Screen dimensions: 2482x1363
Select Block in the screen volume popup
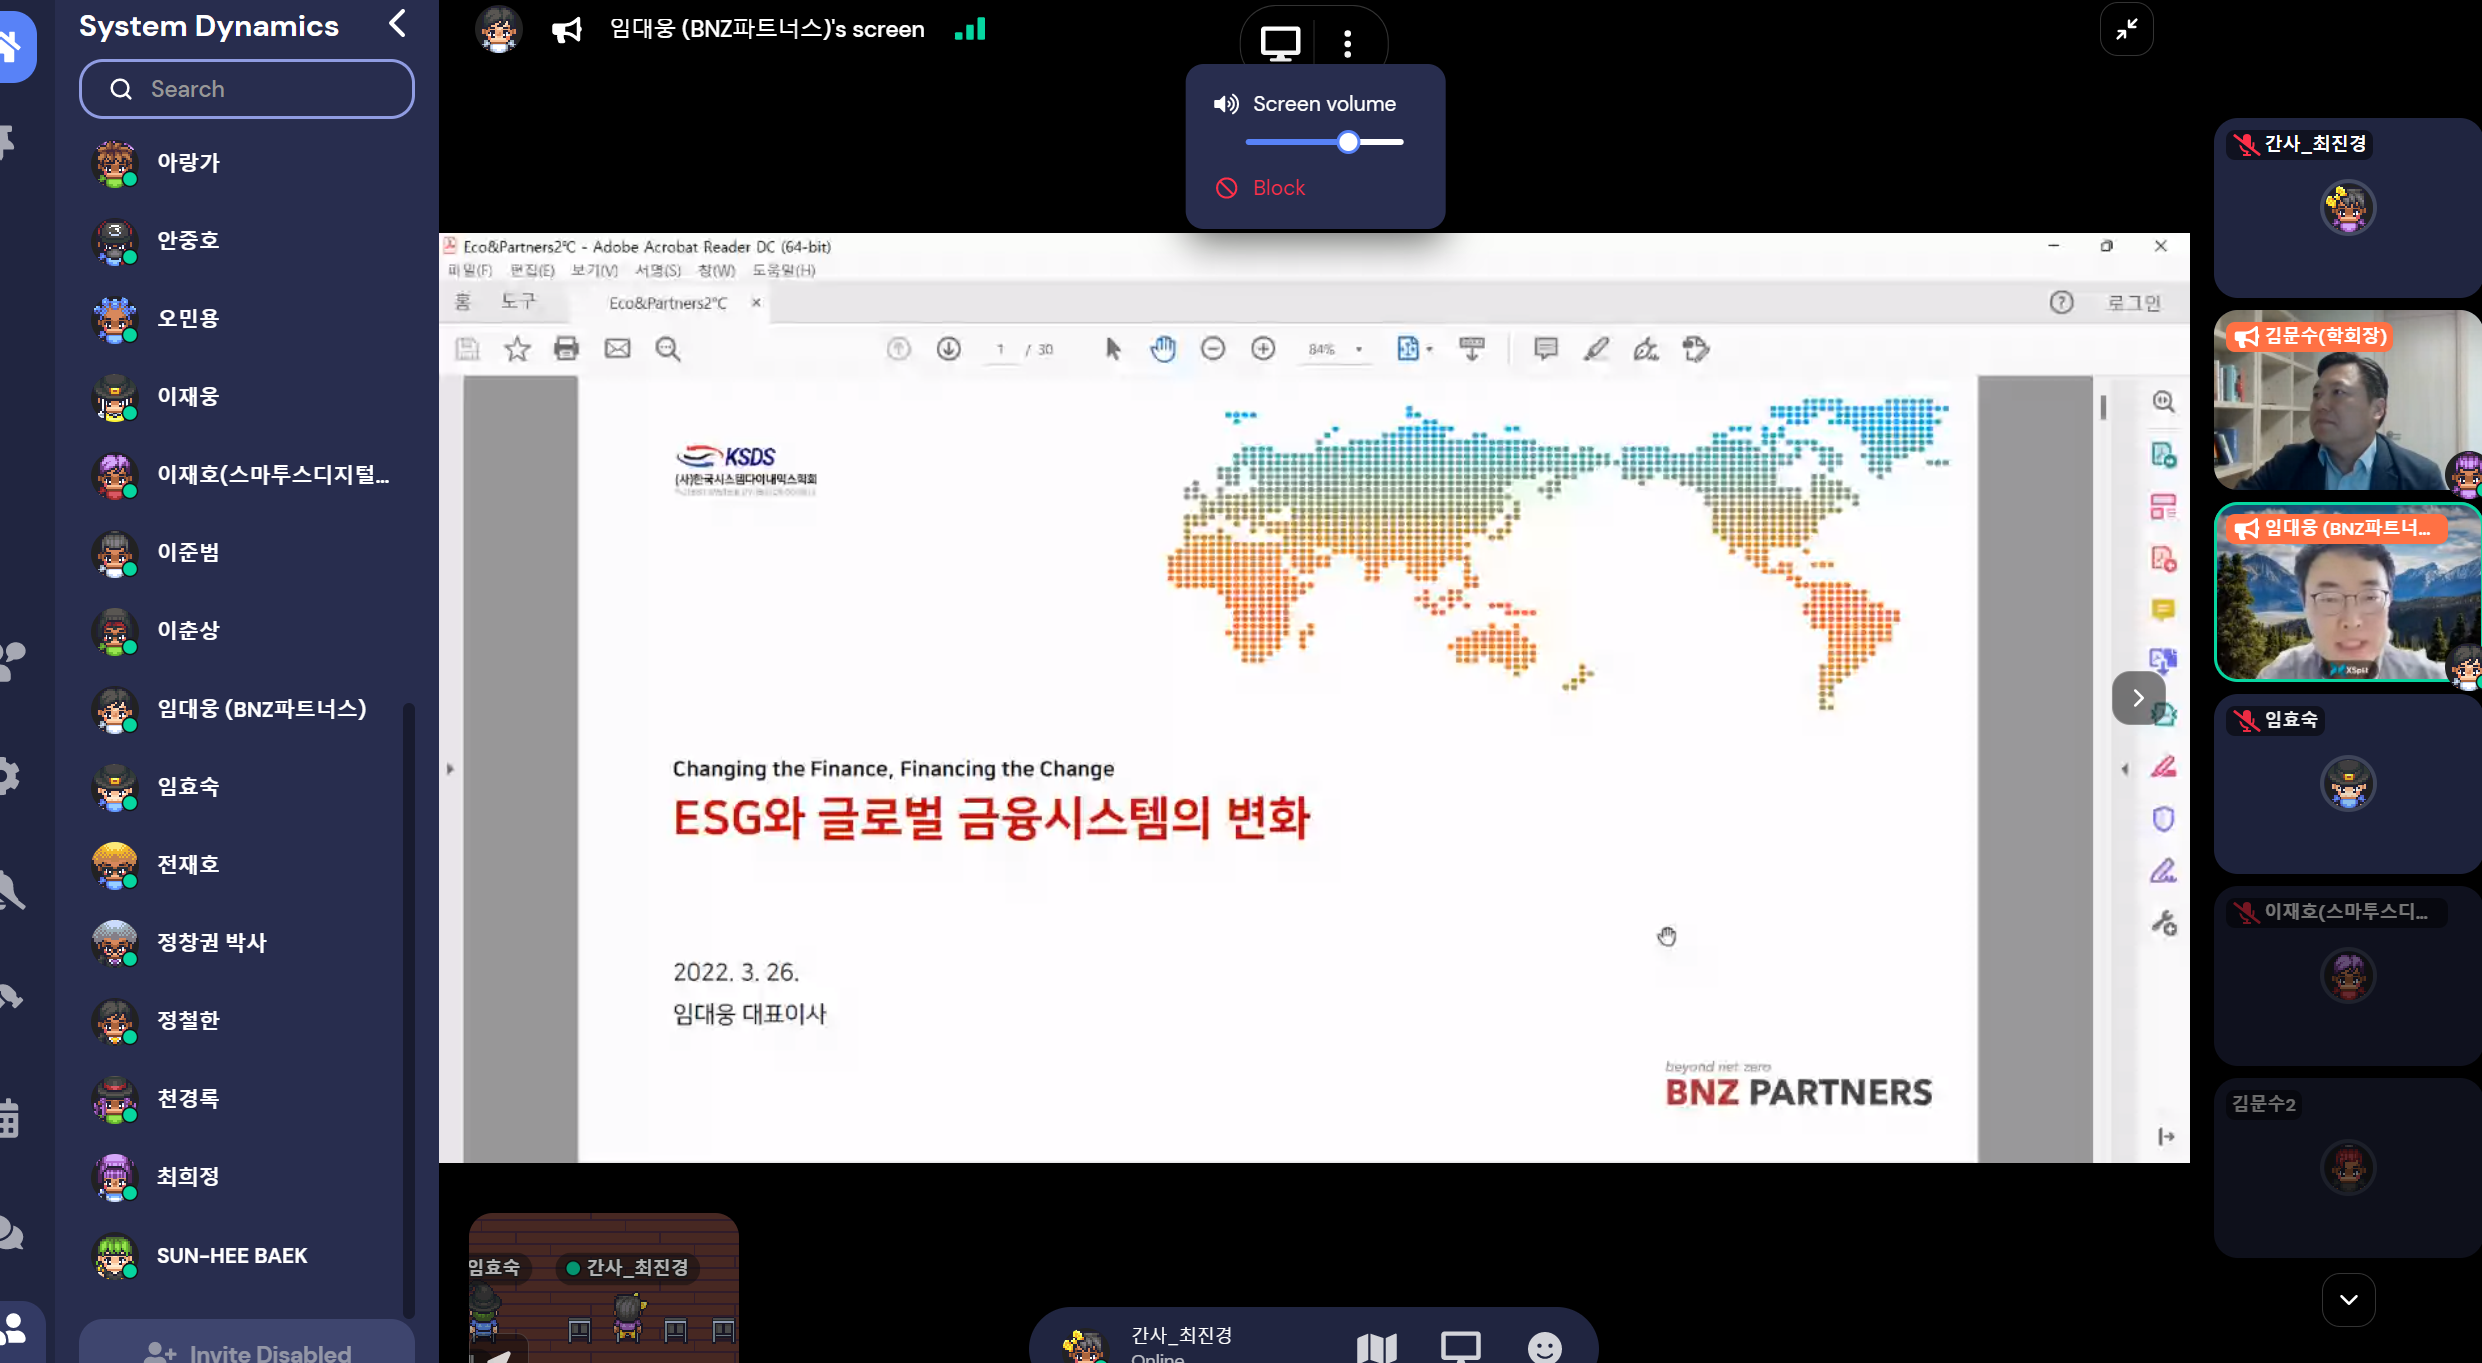pyautogui.click(x=1277, y=188)
